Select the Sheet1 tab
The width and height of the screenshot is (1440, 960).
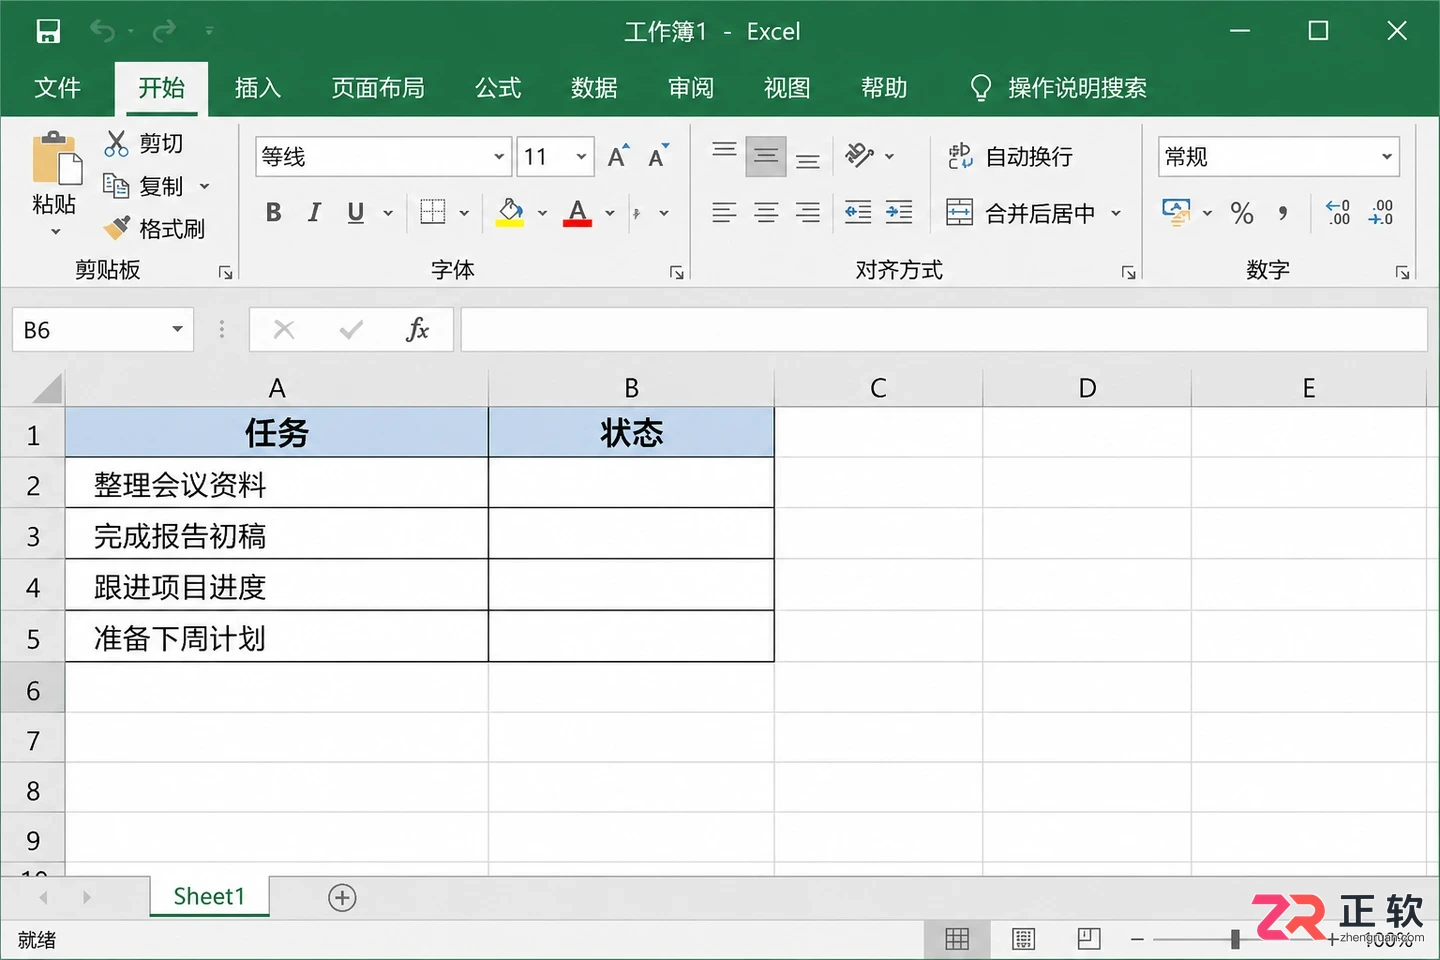click(x=209, y=896)
